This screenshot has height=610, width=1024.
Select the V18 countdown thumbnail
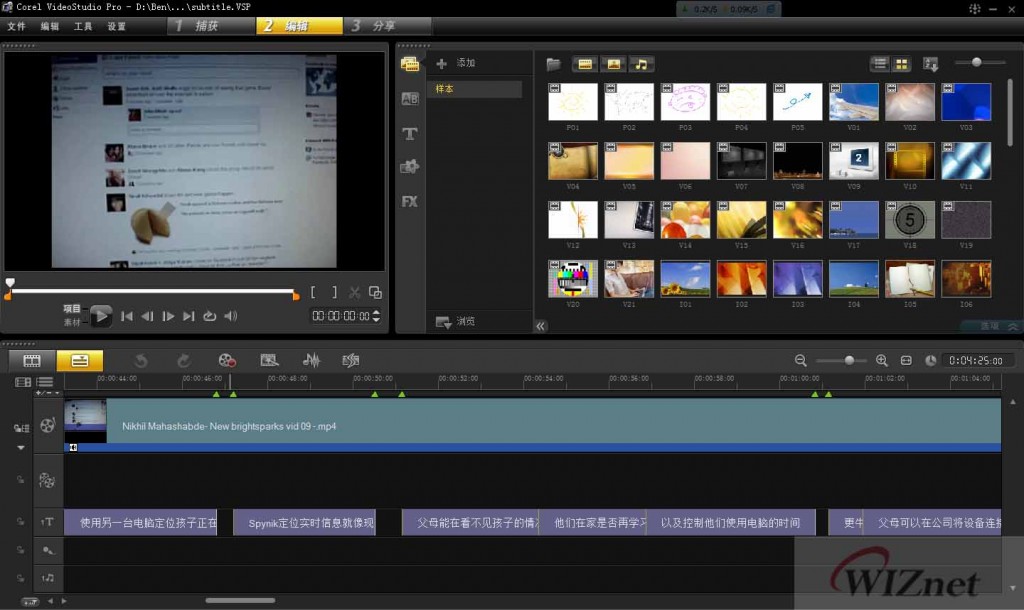[909, 220]
